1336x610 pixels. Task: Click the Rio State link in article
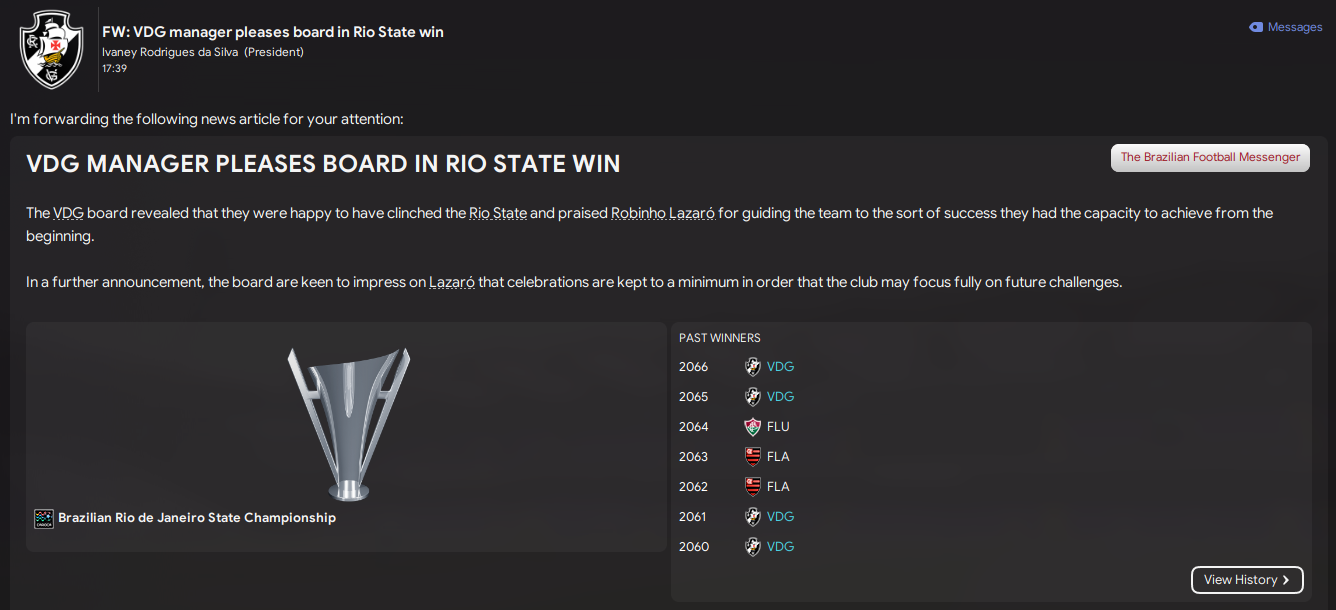[498, 213]
